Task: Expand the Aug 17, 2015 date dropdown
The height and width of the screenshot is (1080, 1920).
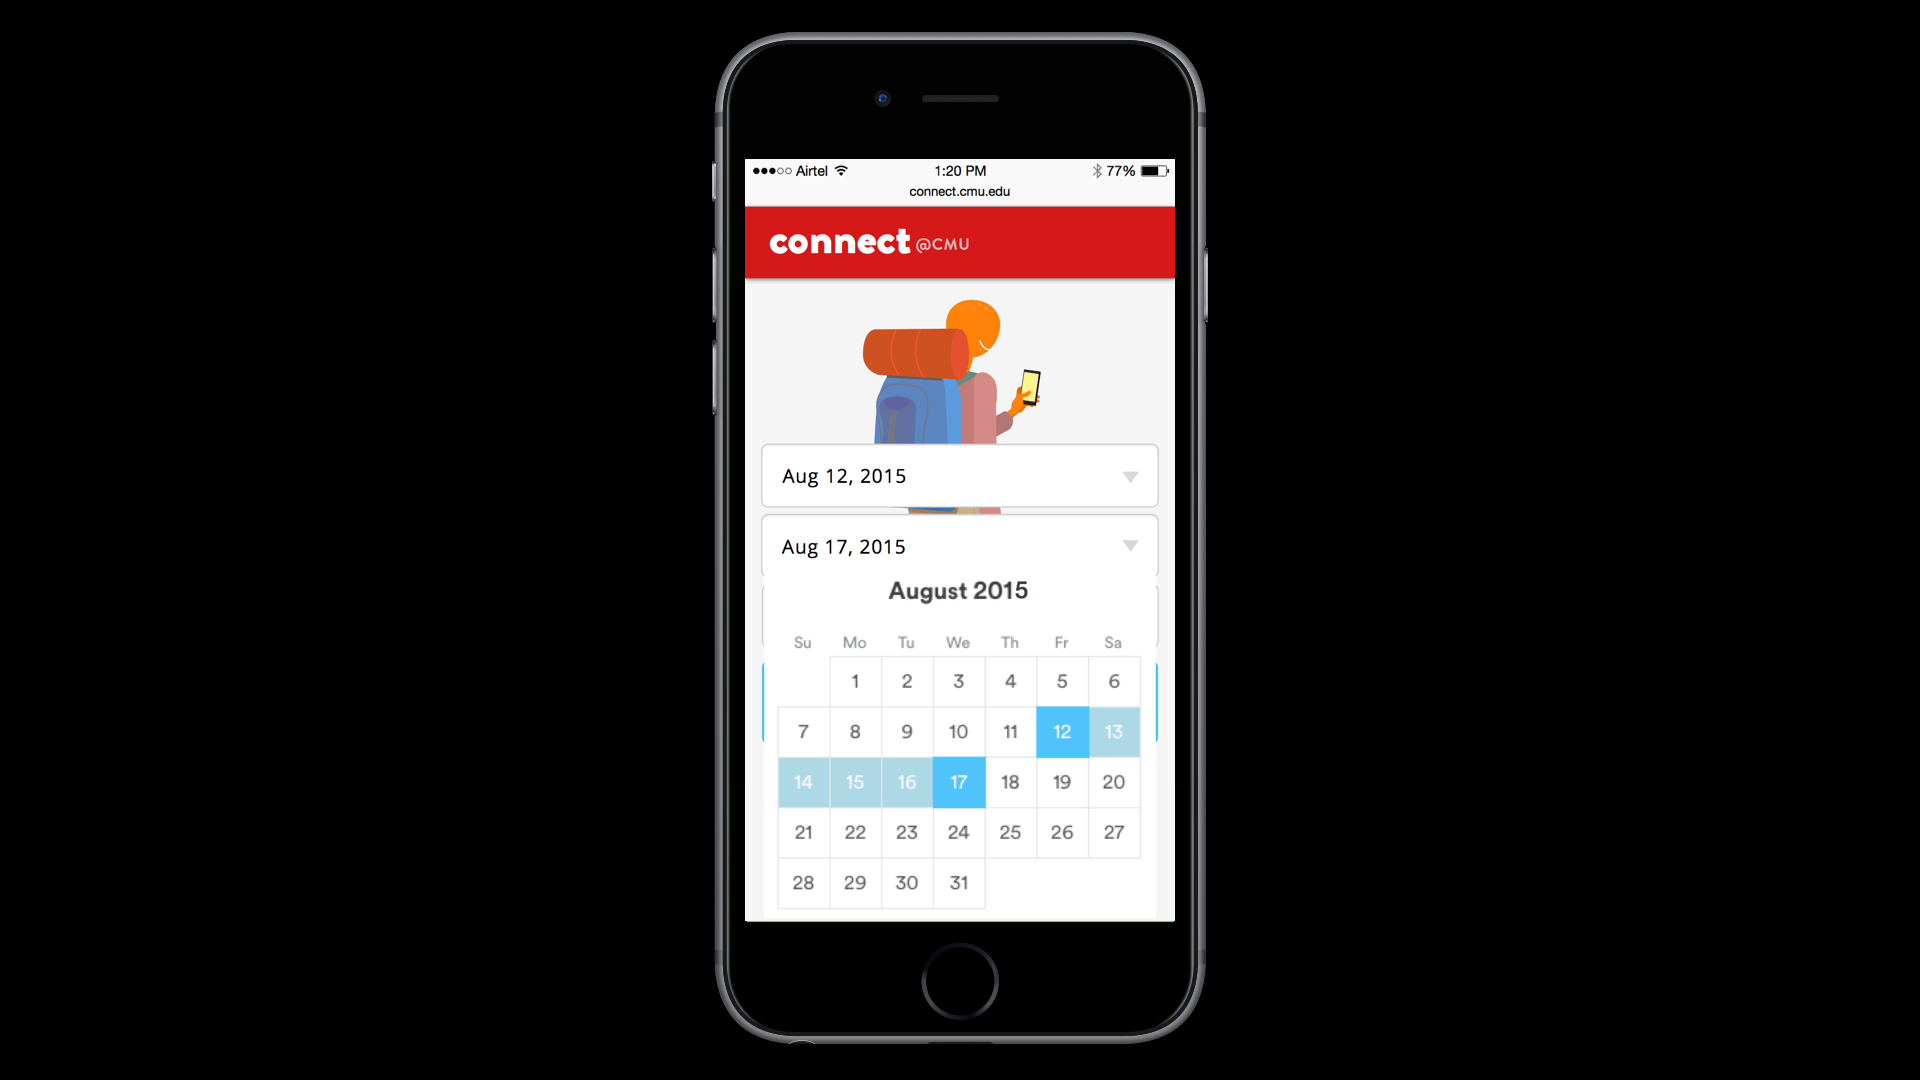Action: (x=1129, y=546)
